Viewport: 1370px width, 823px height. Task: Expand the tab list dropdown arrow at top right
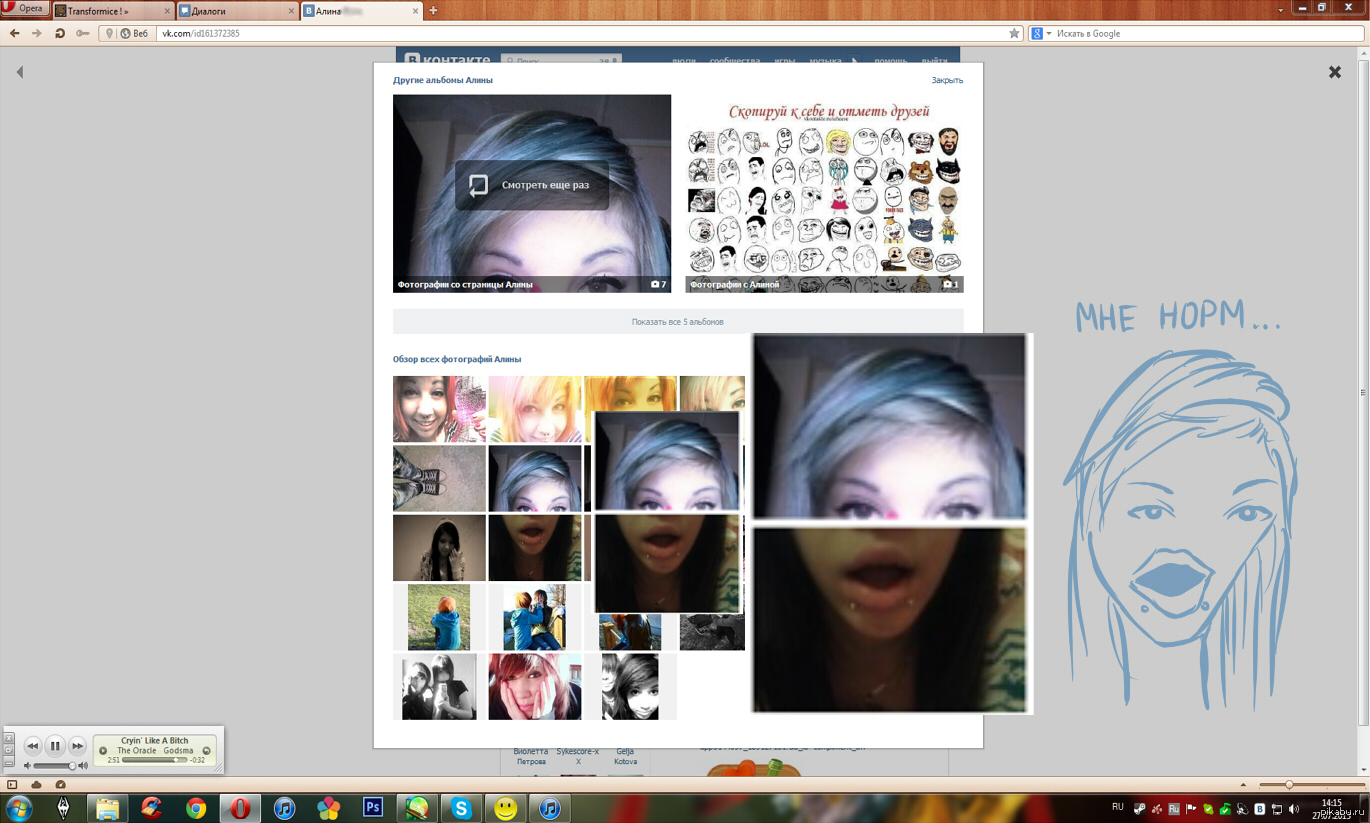(1281, 10)
